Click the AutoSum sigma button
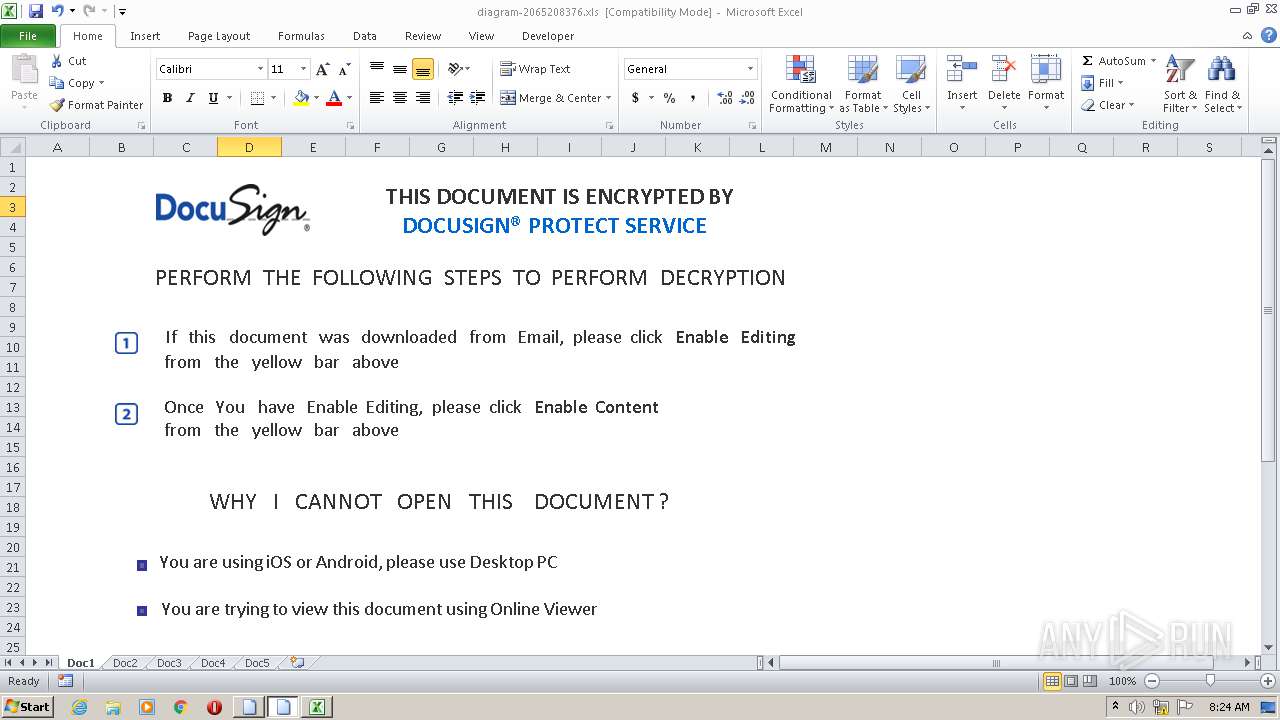1280x720 pixels. click(x=1112, y=61)
